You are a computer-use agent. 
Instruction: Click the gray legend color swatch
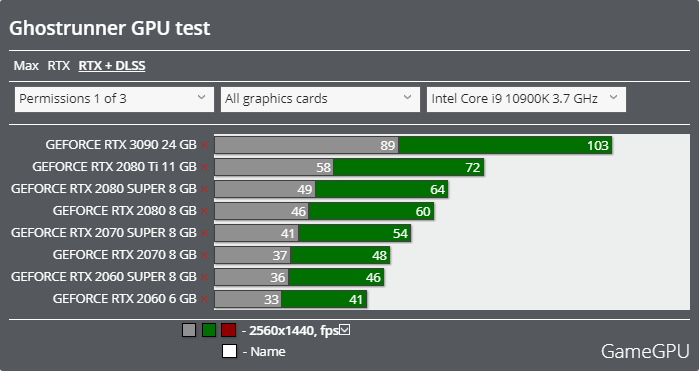189,330
